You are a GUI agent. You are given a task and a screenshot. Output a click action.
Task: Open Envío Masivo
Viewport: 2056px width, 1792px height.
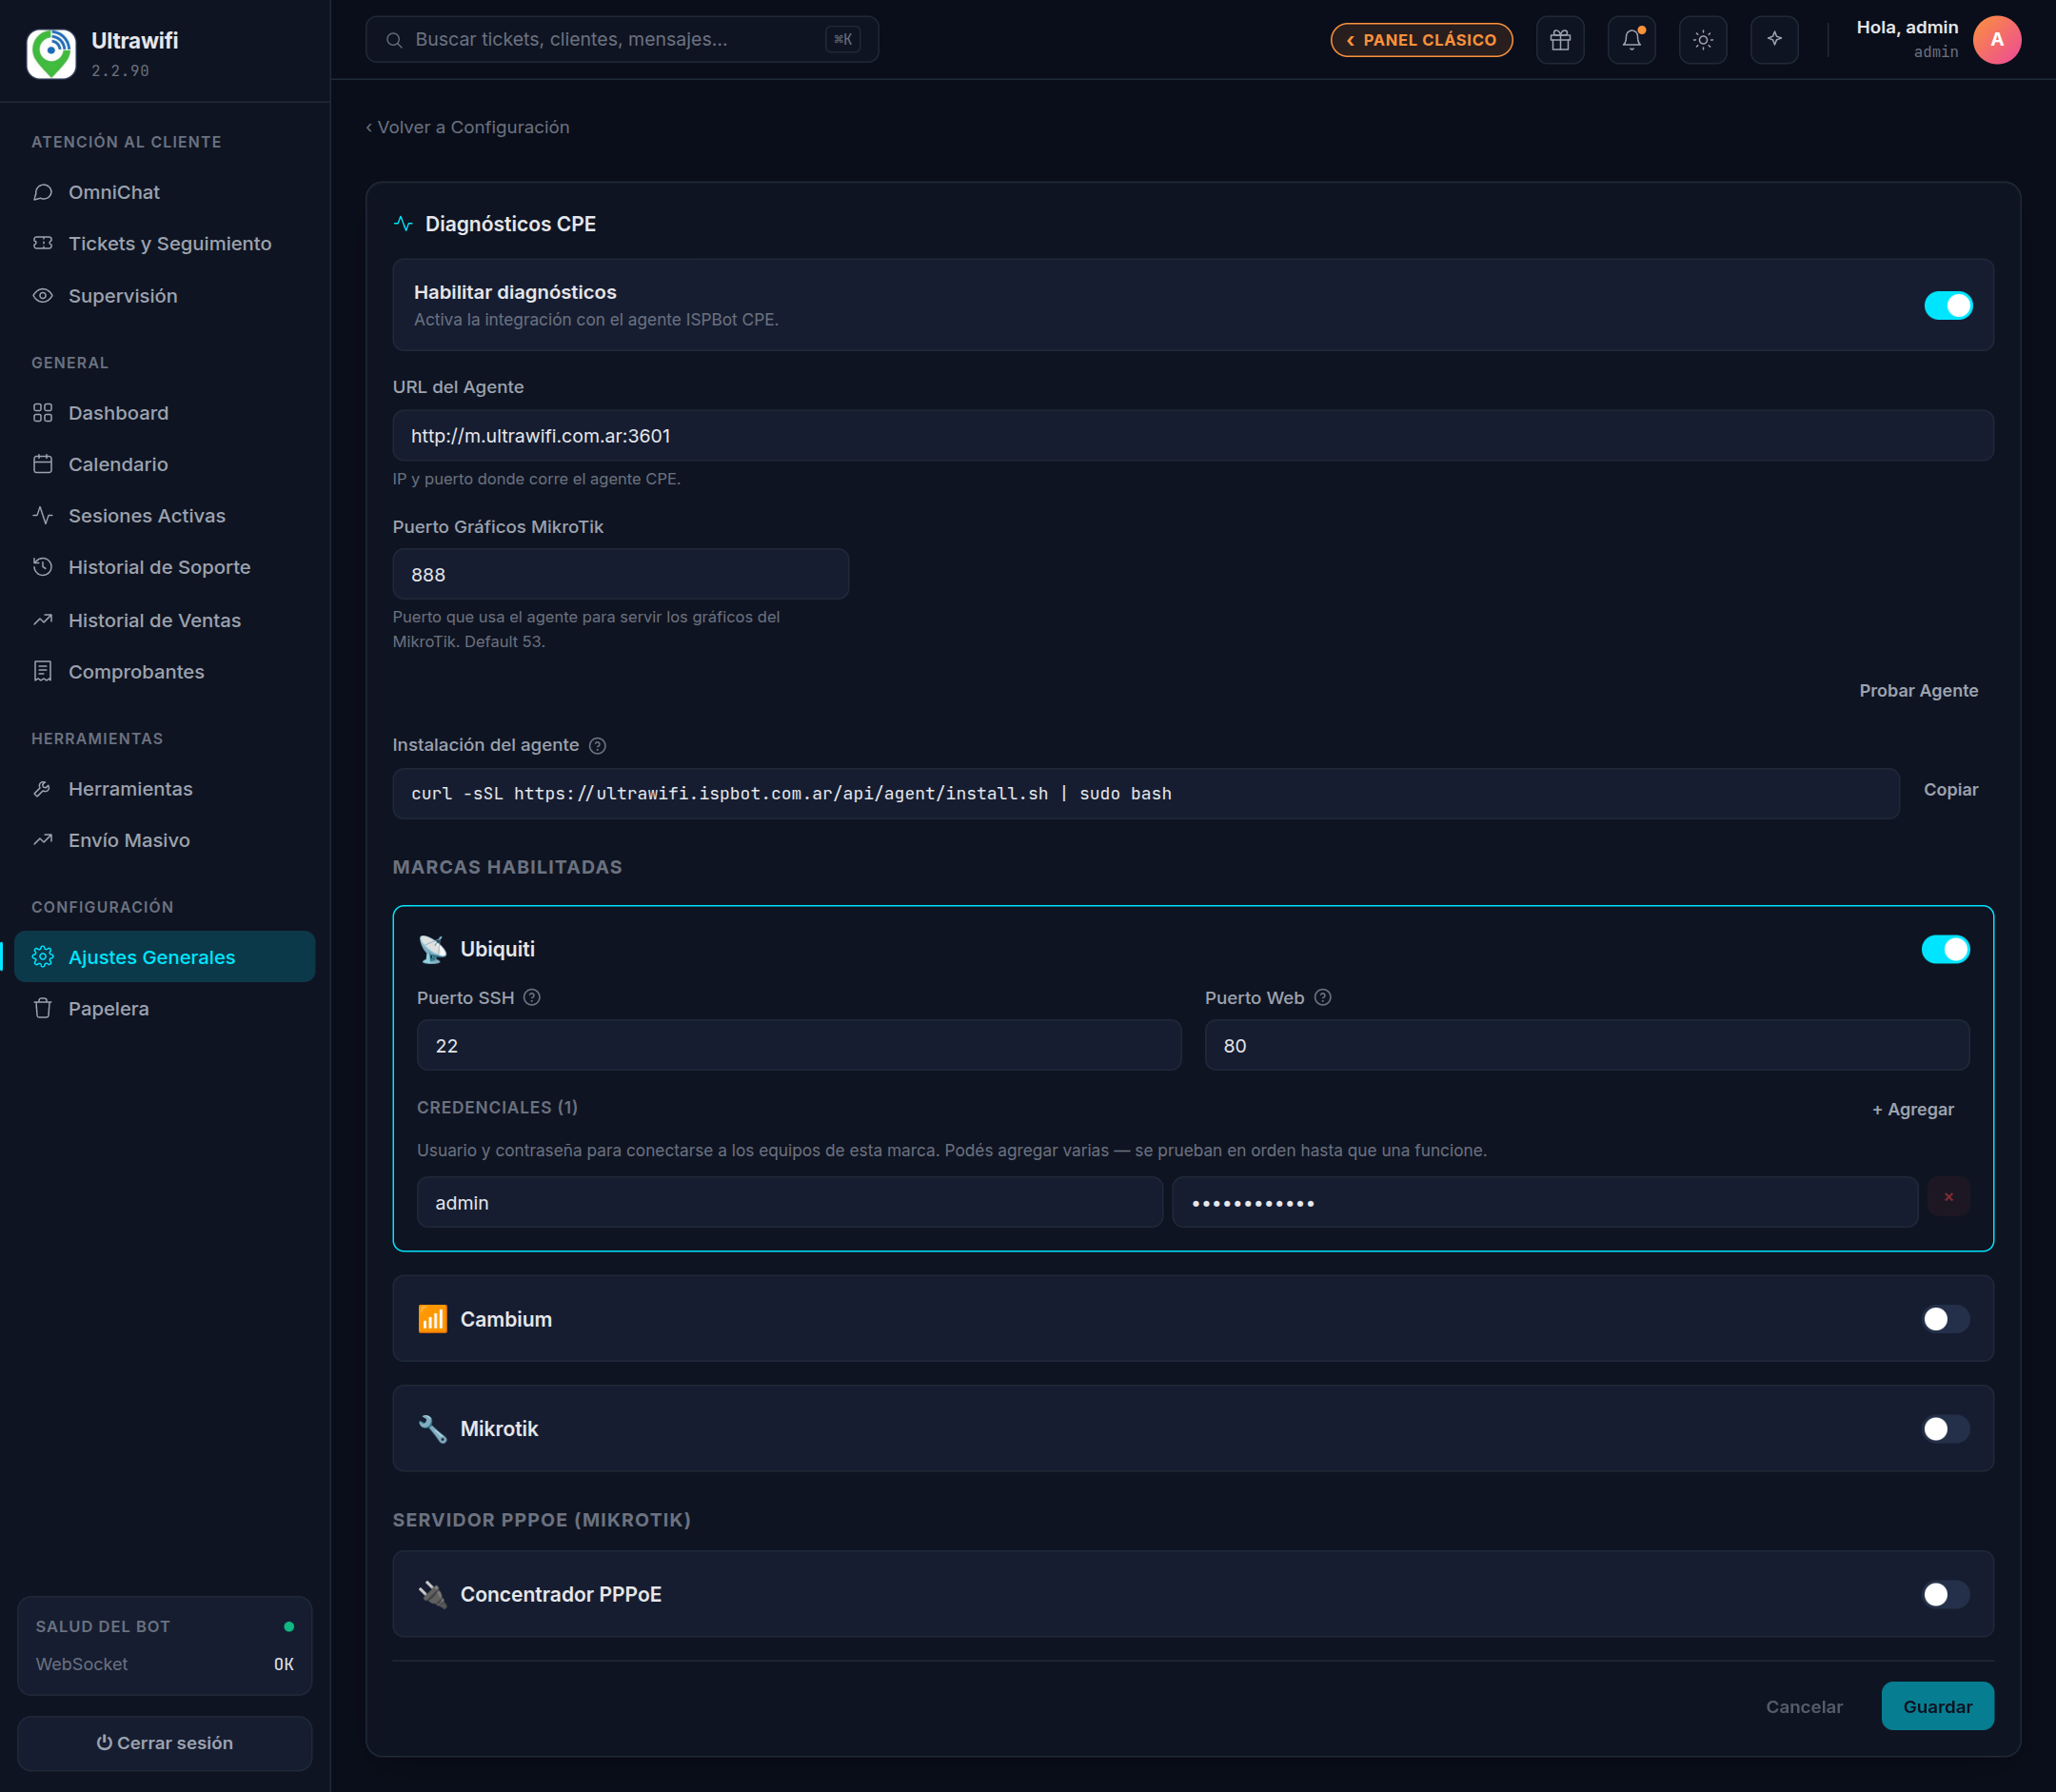click(x=165, y=840)
